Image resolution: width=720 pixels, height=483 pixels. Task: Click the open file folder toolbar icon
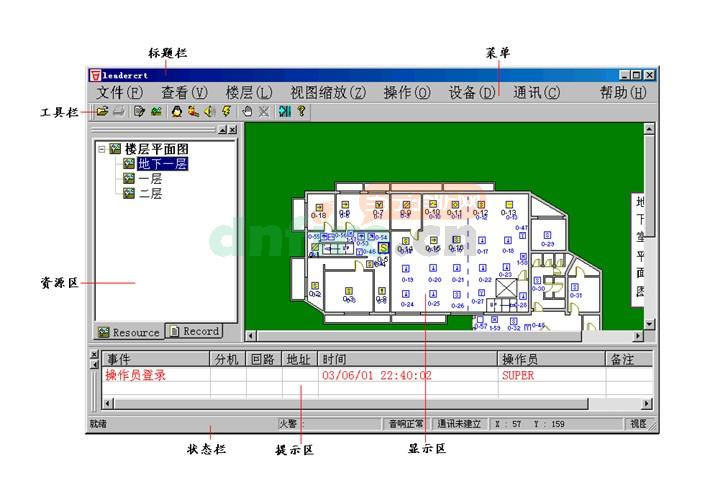pos(102,112)
